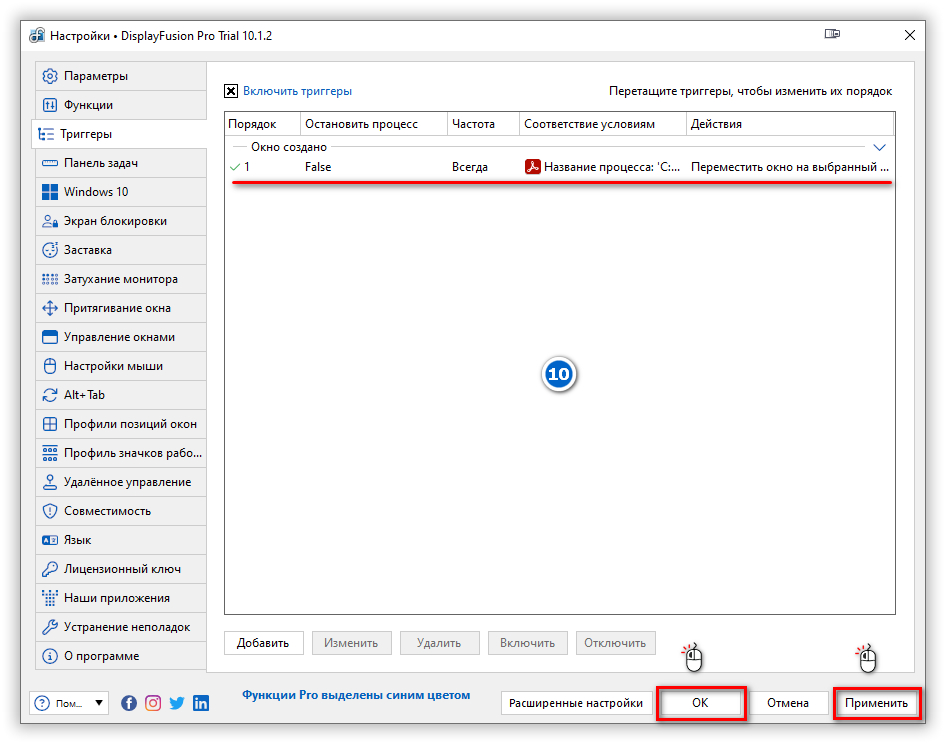This screenshot has width=946, height=744.
Task: Click the Заставка icon
Action: (49, 250)
